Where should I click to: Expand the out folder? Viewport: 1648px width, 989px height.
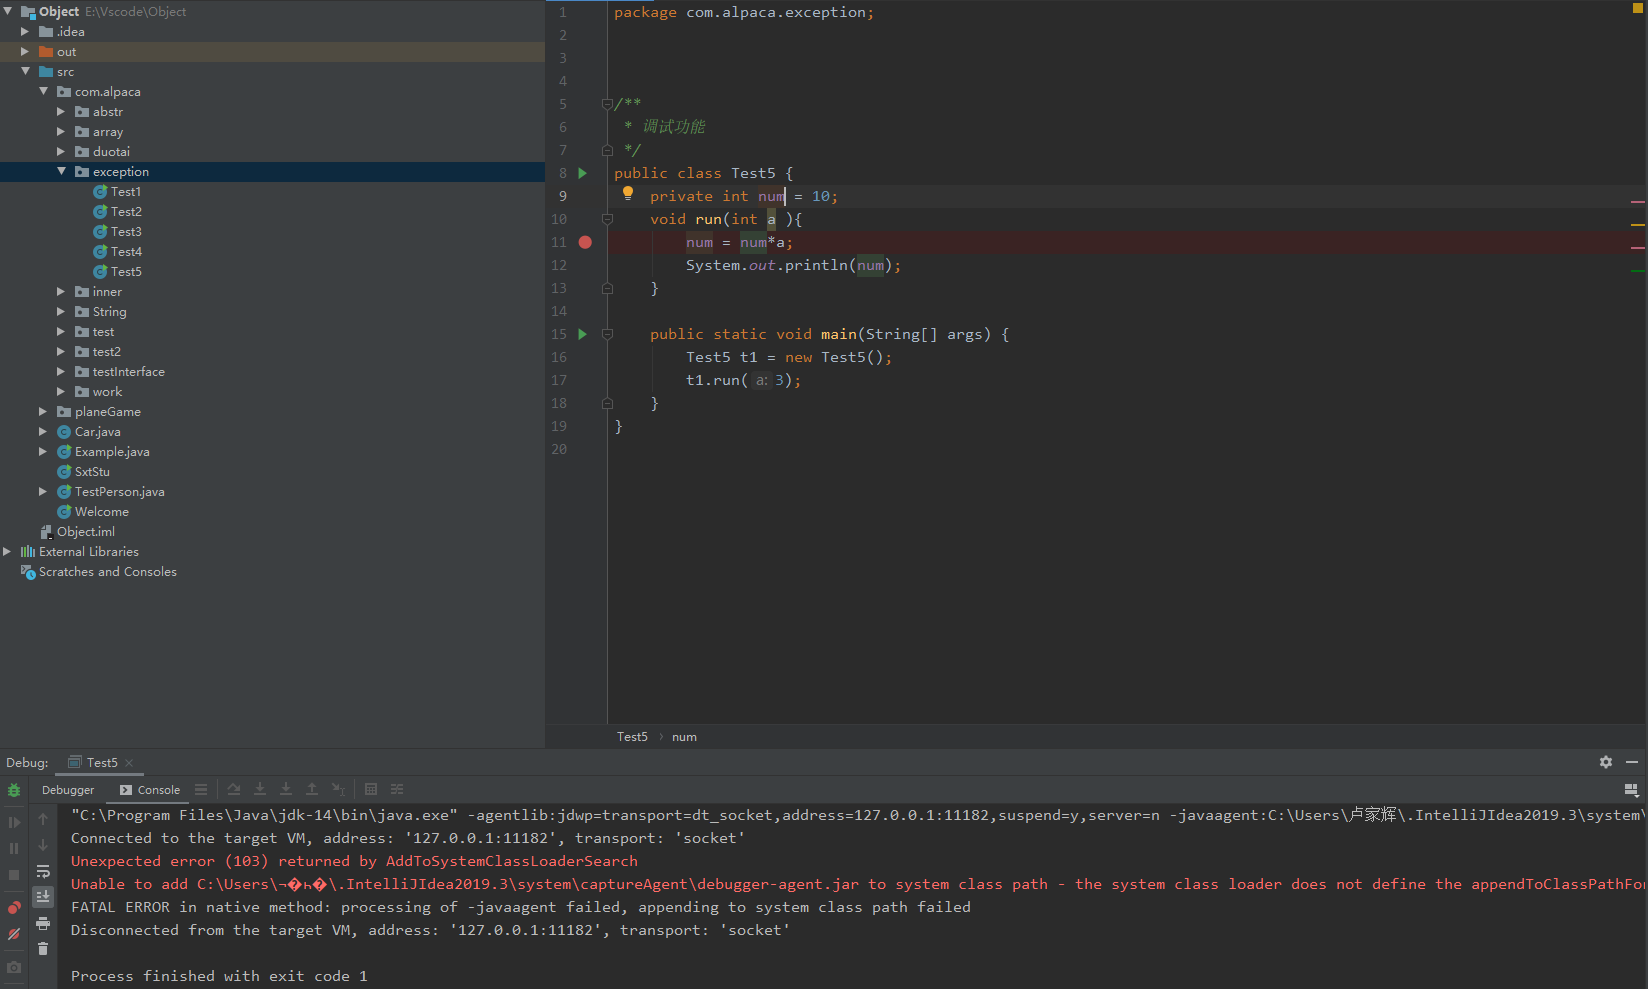(x=25, y=51)
